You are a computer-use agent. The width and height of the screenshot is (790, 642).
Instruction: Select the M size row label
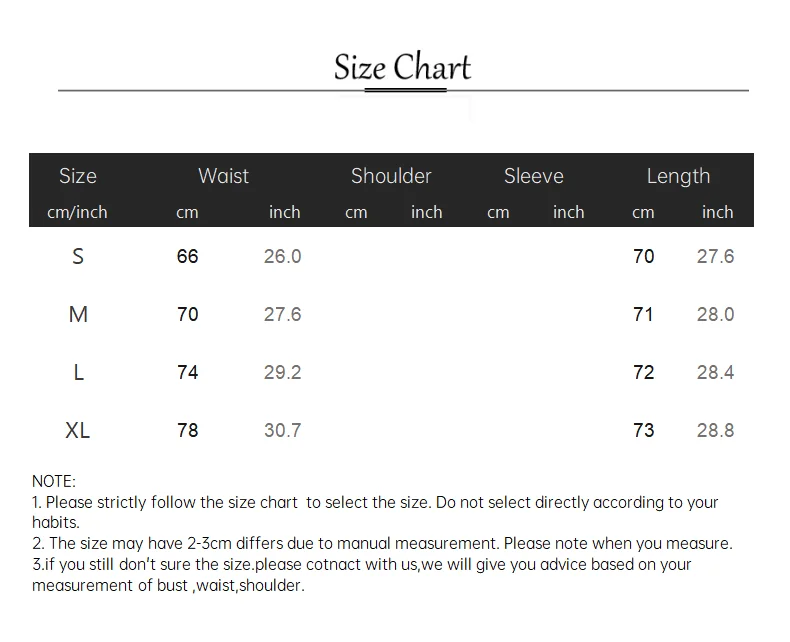tap(78, 314)
